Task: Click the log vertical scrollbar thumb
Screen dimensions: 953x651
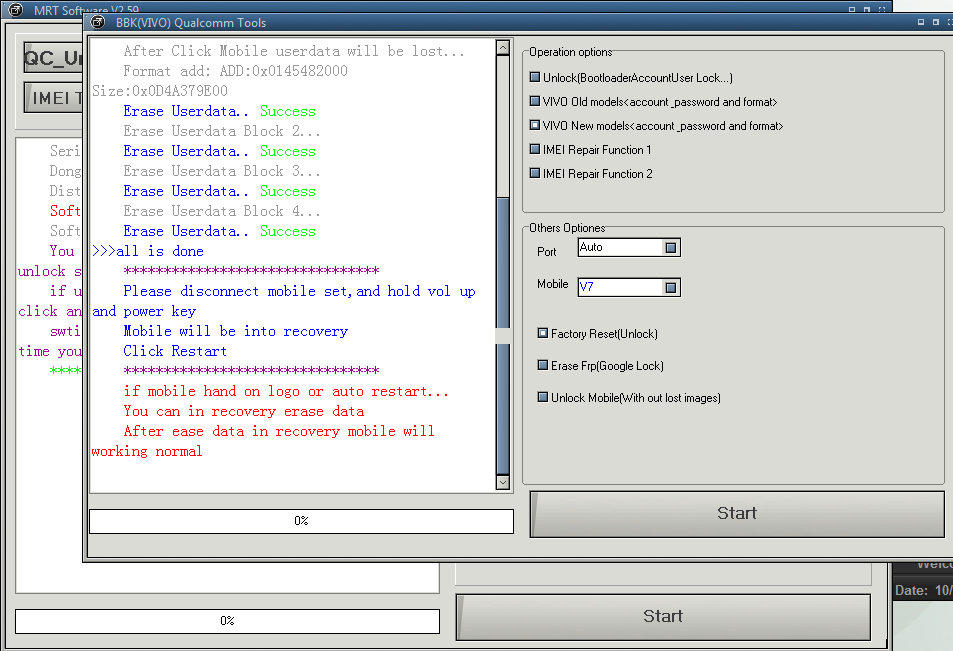Action: [x=503, y=336]
